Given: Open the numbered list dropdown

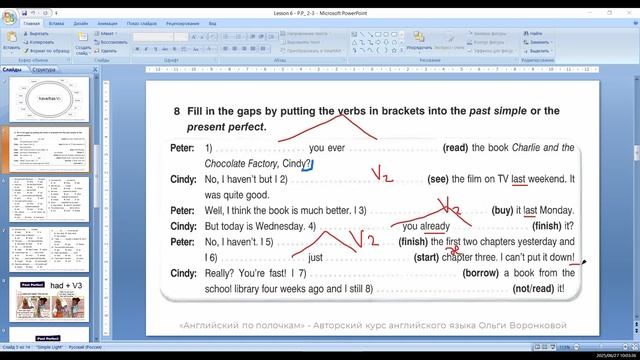Looking at the screenshot, I should [x=240, y=37].
